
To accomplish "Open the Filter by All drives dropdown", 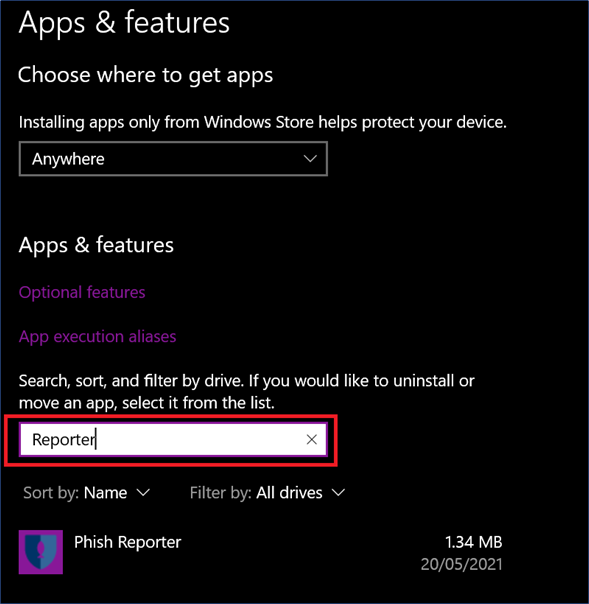I will pyautogui.click(x=267, y=493).
